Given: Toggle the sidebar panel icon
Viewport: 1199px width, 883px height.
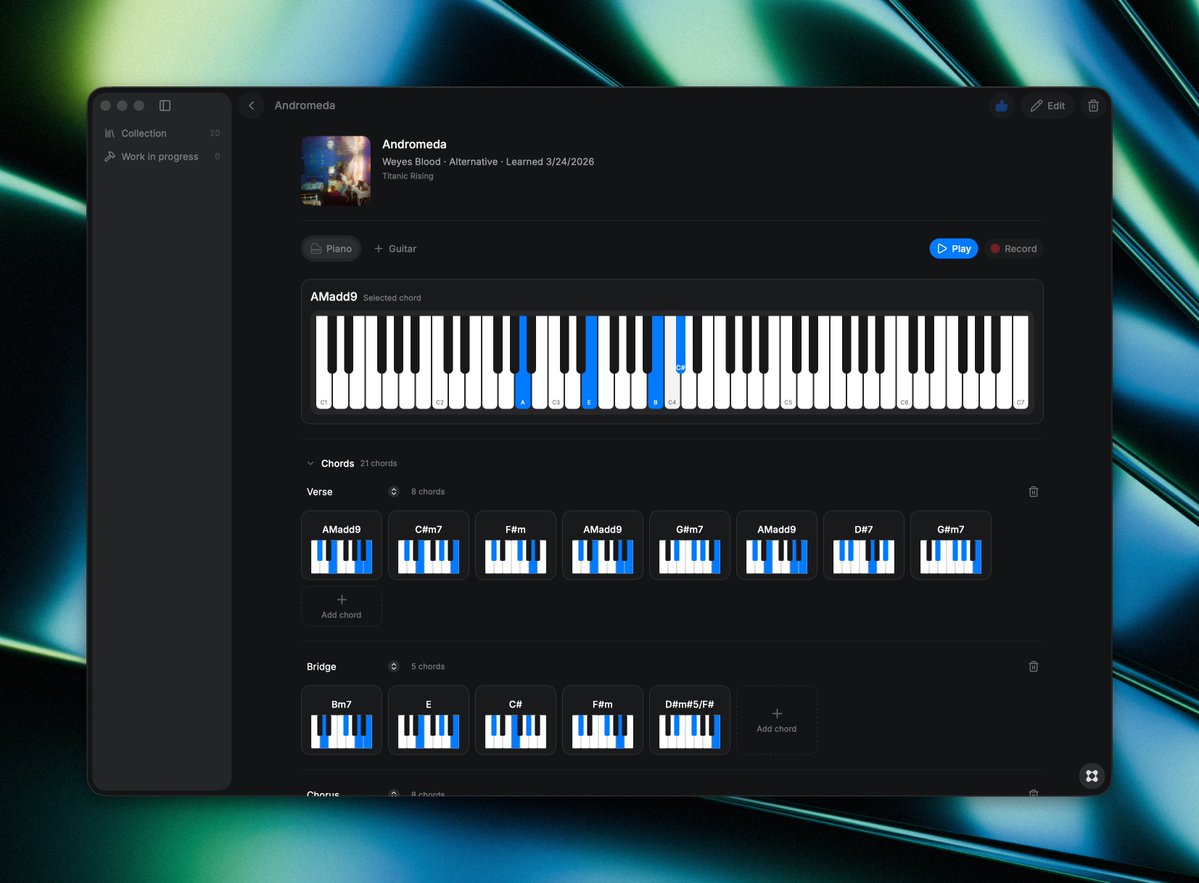Looking at the screenshot, I should click(x=165, y=106).
